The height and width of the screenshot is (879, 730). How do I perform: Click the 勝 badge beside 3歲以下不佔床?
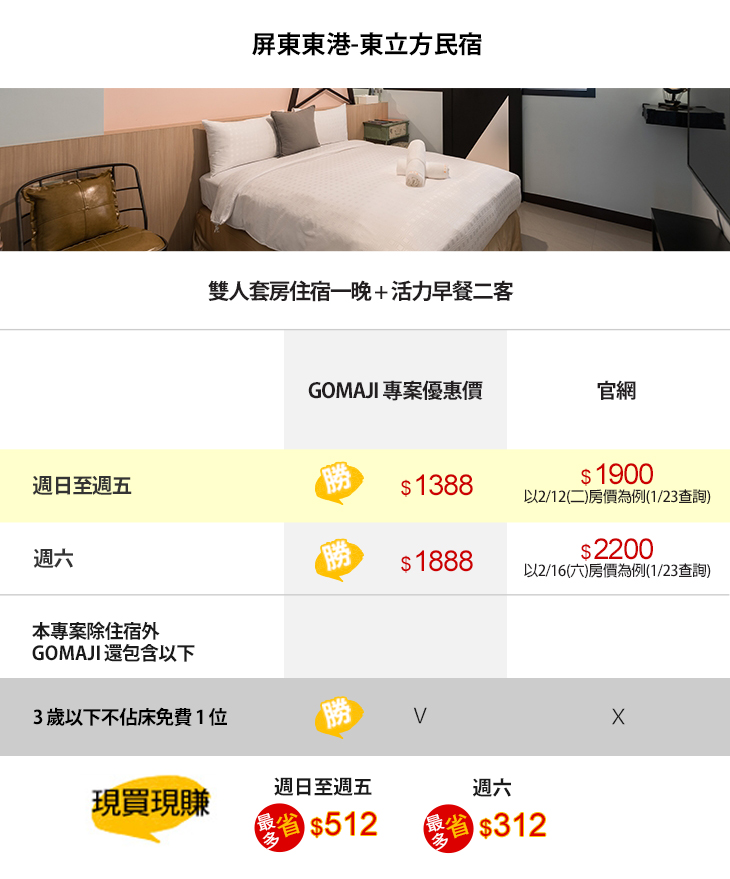338,716
